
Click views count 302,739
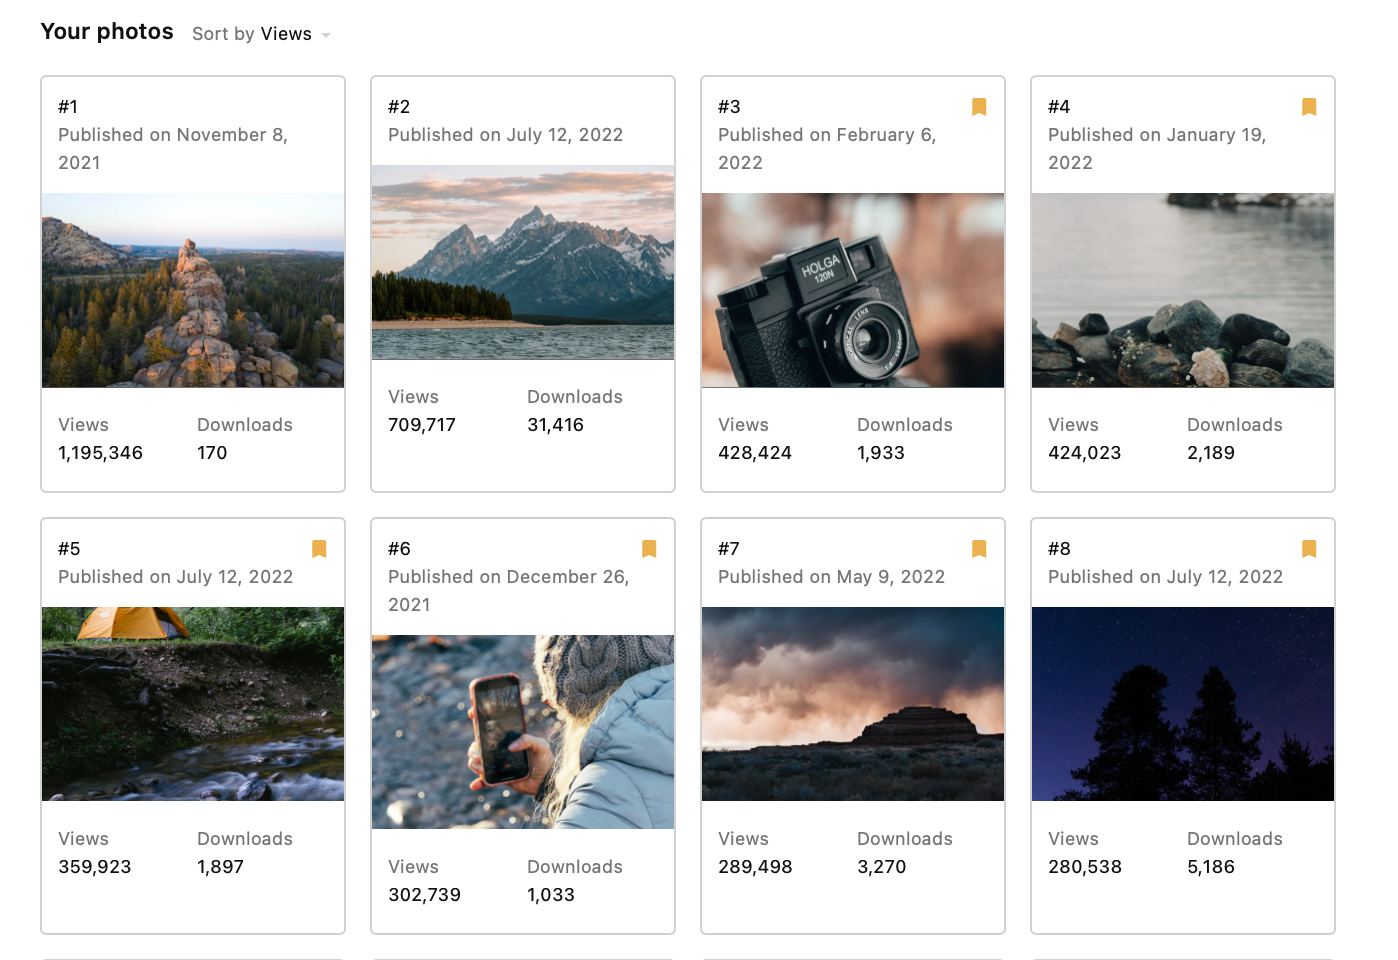425,895
